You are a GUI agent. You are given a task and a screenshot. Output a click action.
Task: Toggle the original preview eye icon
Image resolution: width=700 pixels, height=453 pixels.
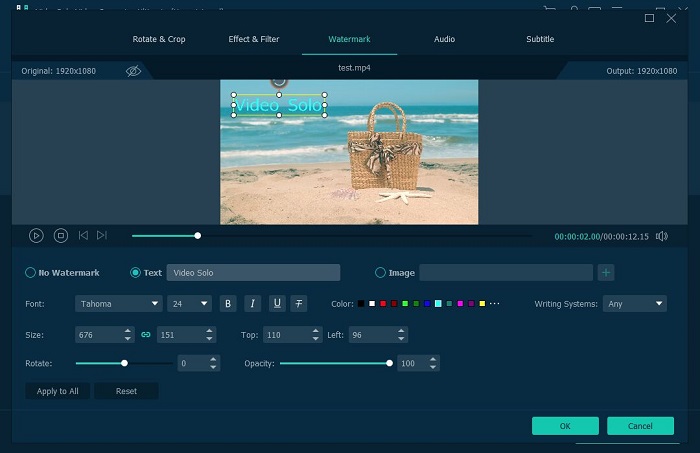pyautogui.click(x=133, y=71)
